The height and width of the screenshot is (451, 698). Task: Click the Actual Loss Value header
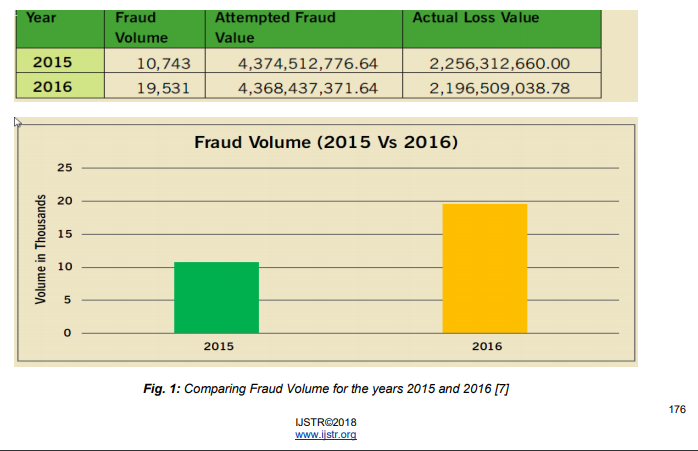pyautogui.click(x=502, y=29)
